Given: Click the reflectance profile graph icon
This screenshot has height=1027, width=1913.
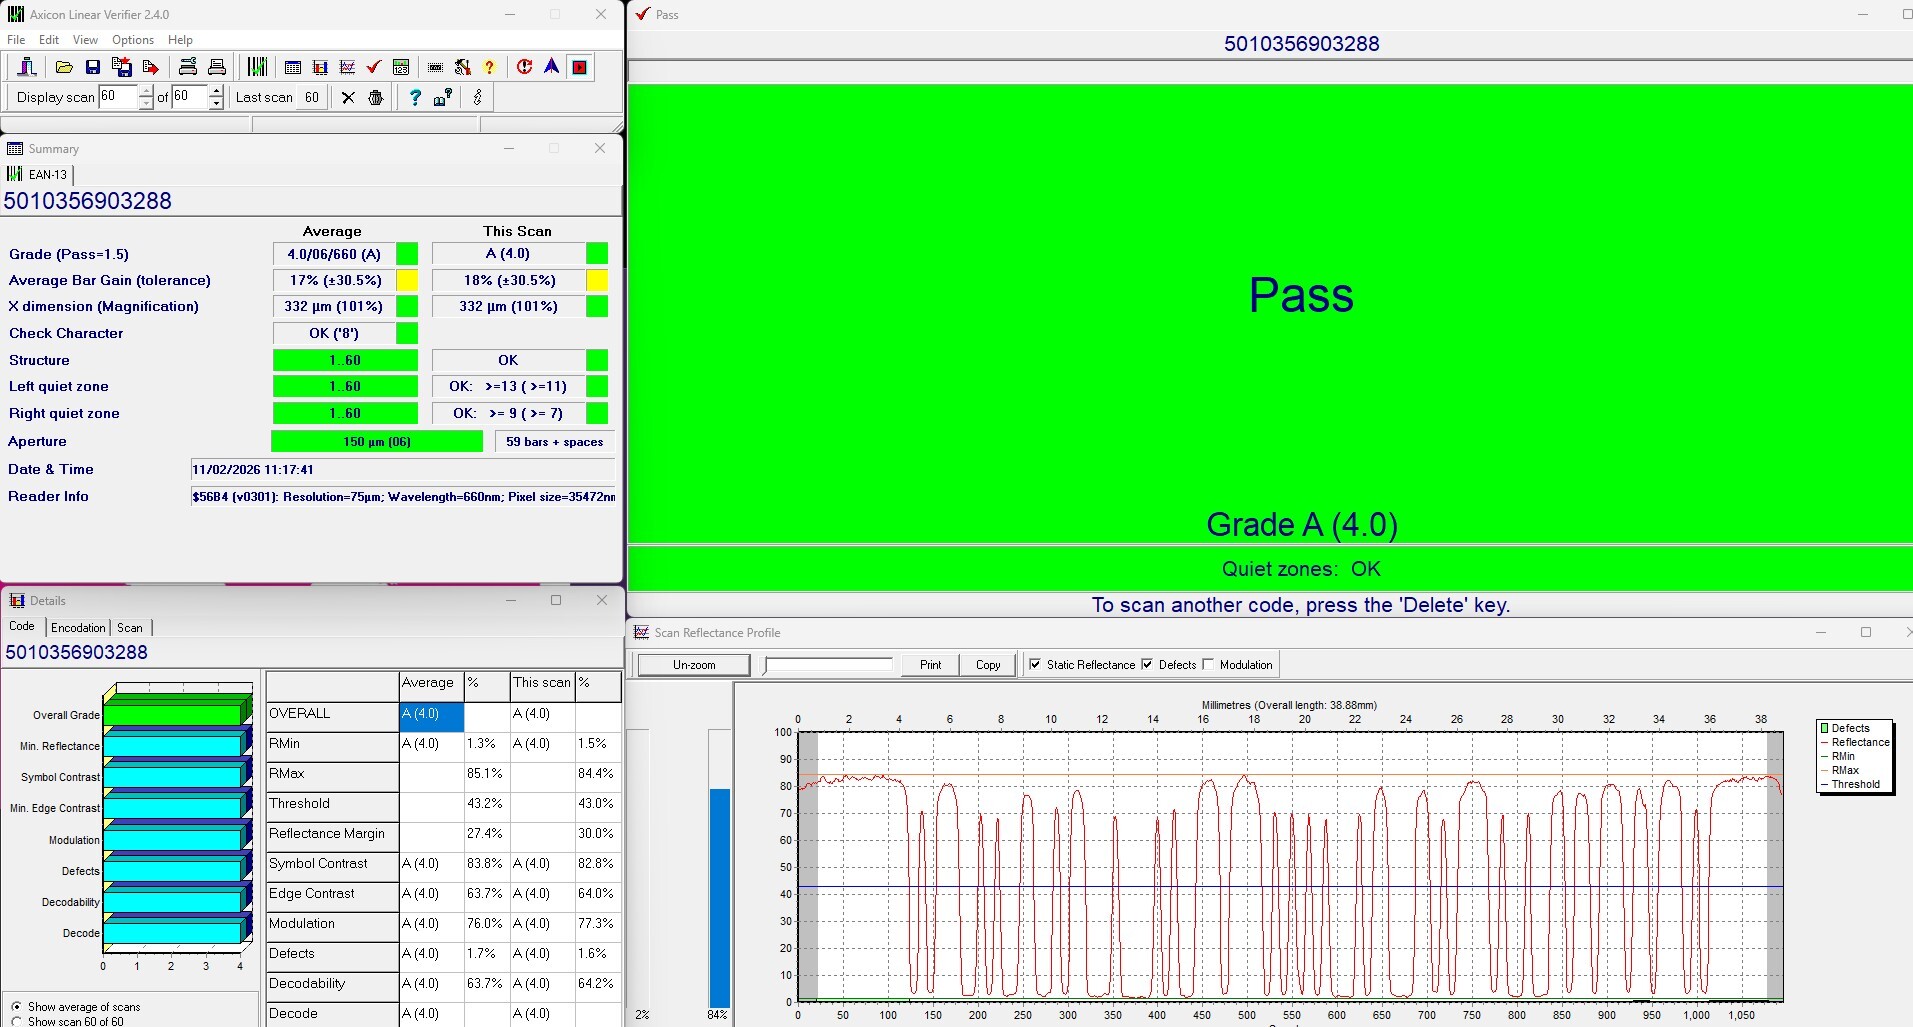Looking at the screenshot, I should [x=347, y=67].
